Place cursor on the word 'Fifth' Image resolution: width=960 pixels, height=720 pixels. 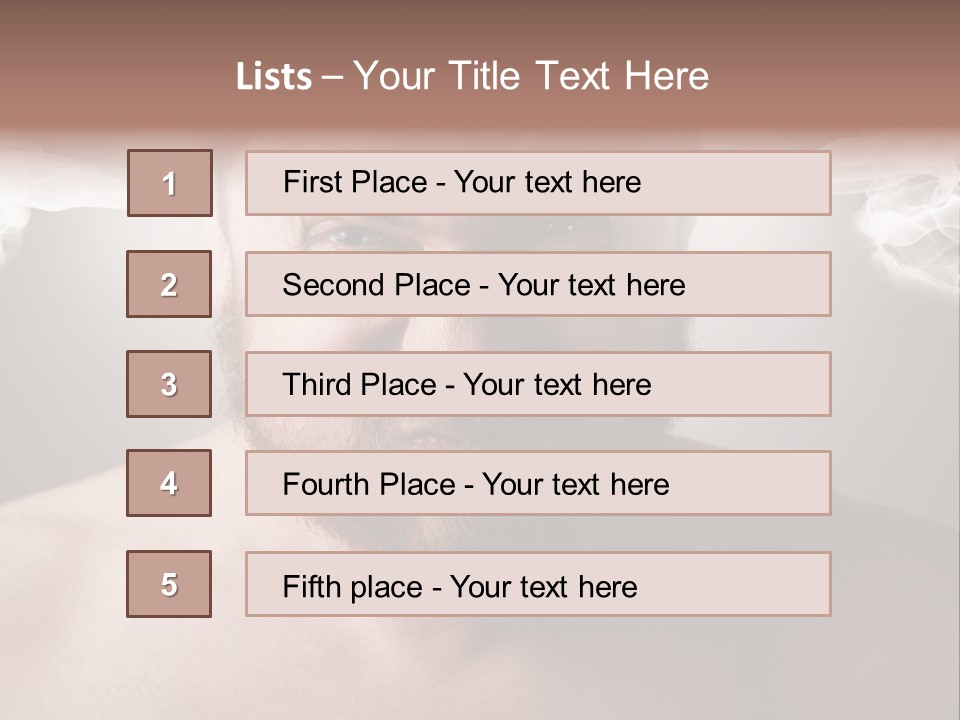(x=311, y=586)
